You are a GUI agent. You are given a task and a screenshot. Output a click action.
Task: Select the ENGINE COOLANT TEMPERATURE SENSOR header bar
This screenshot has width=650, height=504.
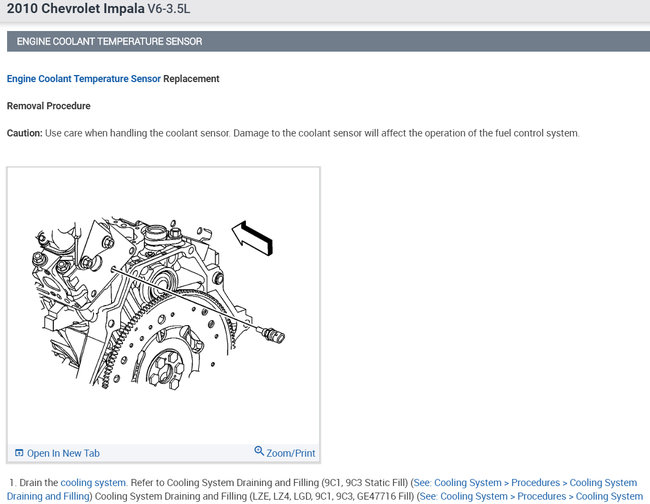[x=328, y=41]
